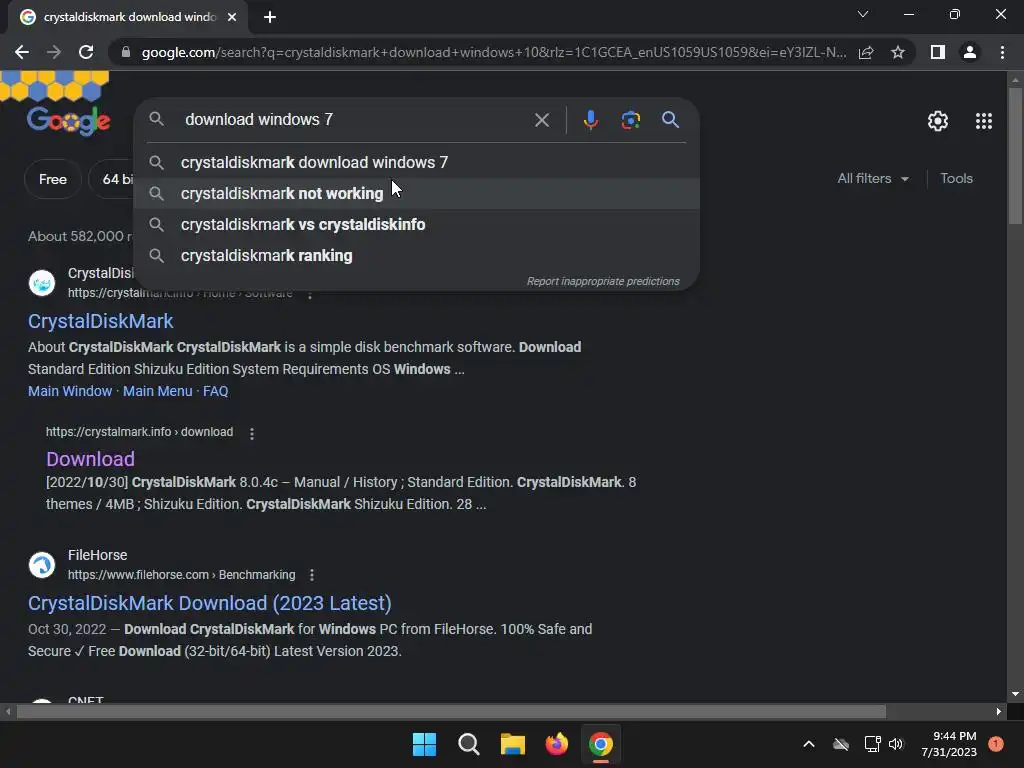1024x768 pixels.
Task: Click the scroll down arrow
Action: 1015,694
